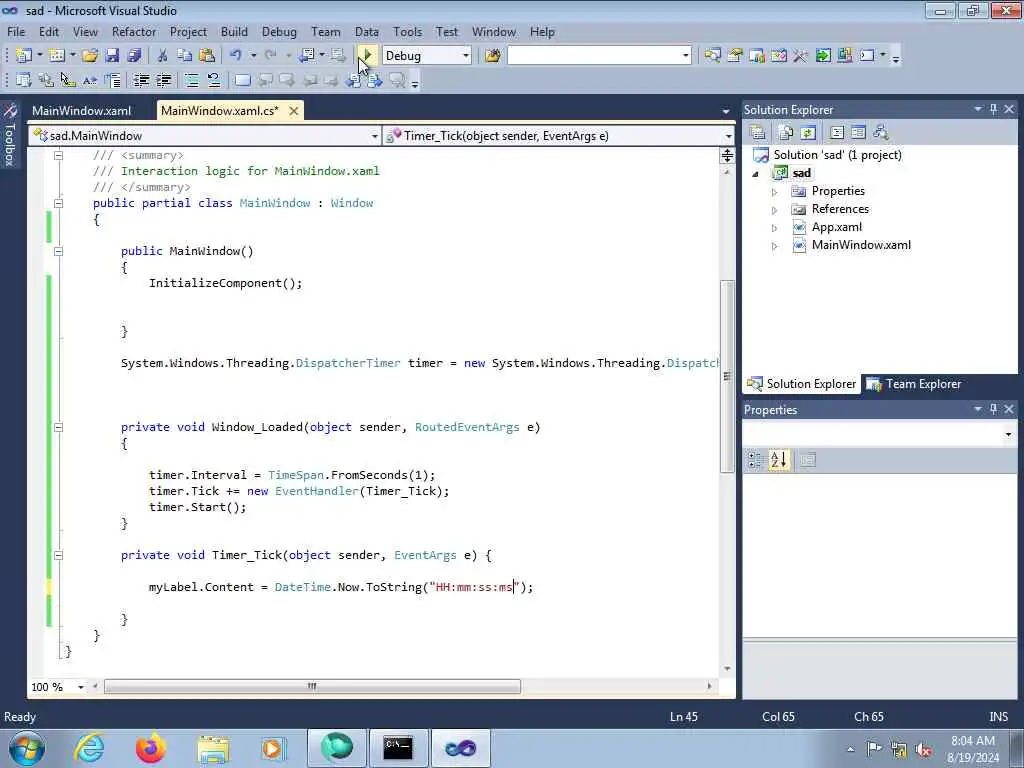Screen dimensions: 1024x768
Task: Click the Refresh icon in Solution Explorer
Action: tap(808, 133)
